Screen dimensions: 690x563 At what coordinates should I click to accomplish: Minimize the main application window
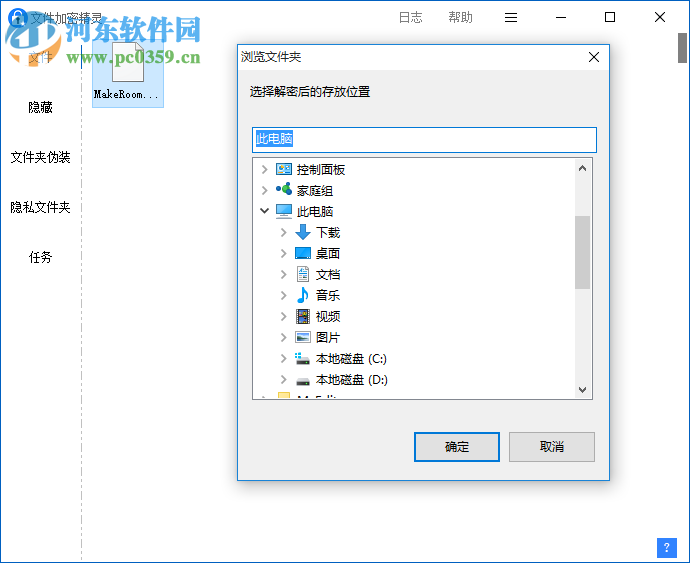coord(561,18)
